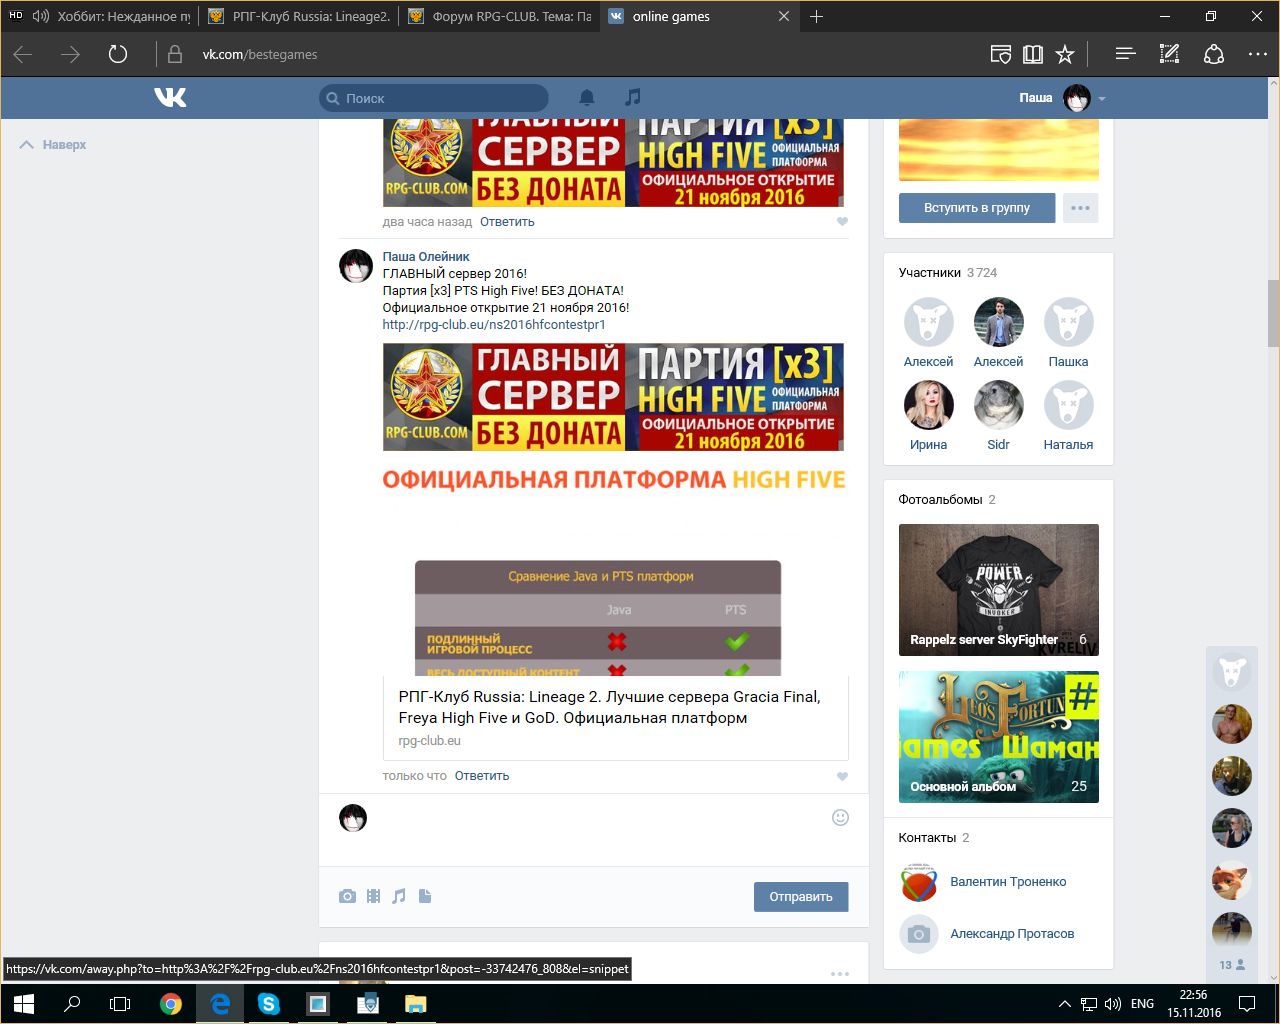This screenshot has width=1280, height=1024.
Task: Attach a video with the film icon
Action: click(x=373, y=896)
